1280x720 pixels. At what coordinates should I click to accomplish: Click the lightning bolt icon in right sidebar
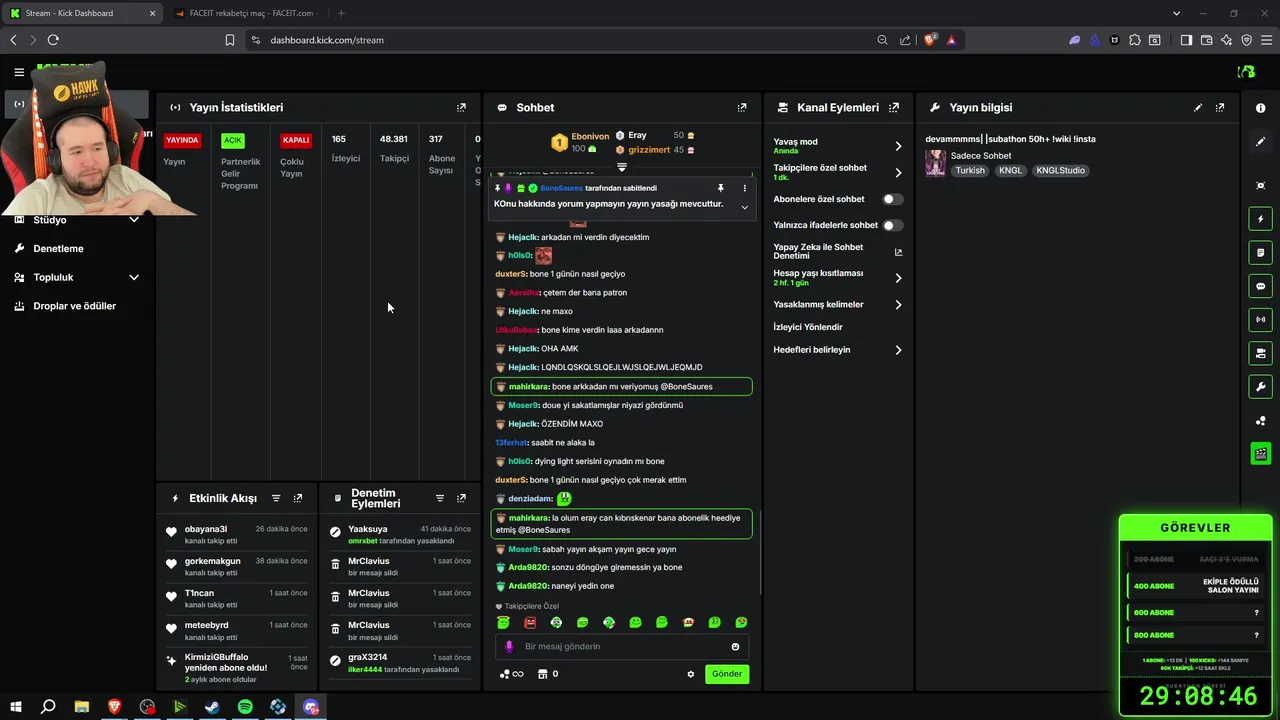click(x=1260, y=219)
